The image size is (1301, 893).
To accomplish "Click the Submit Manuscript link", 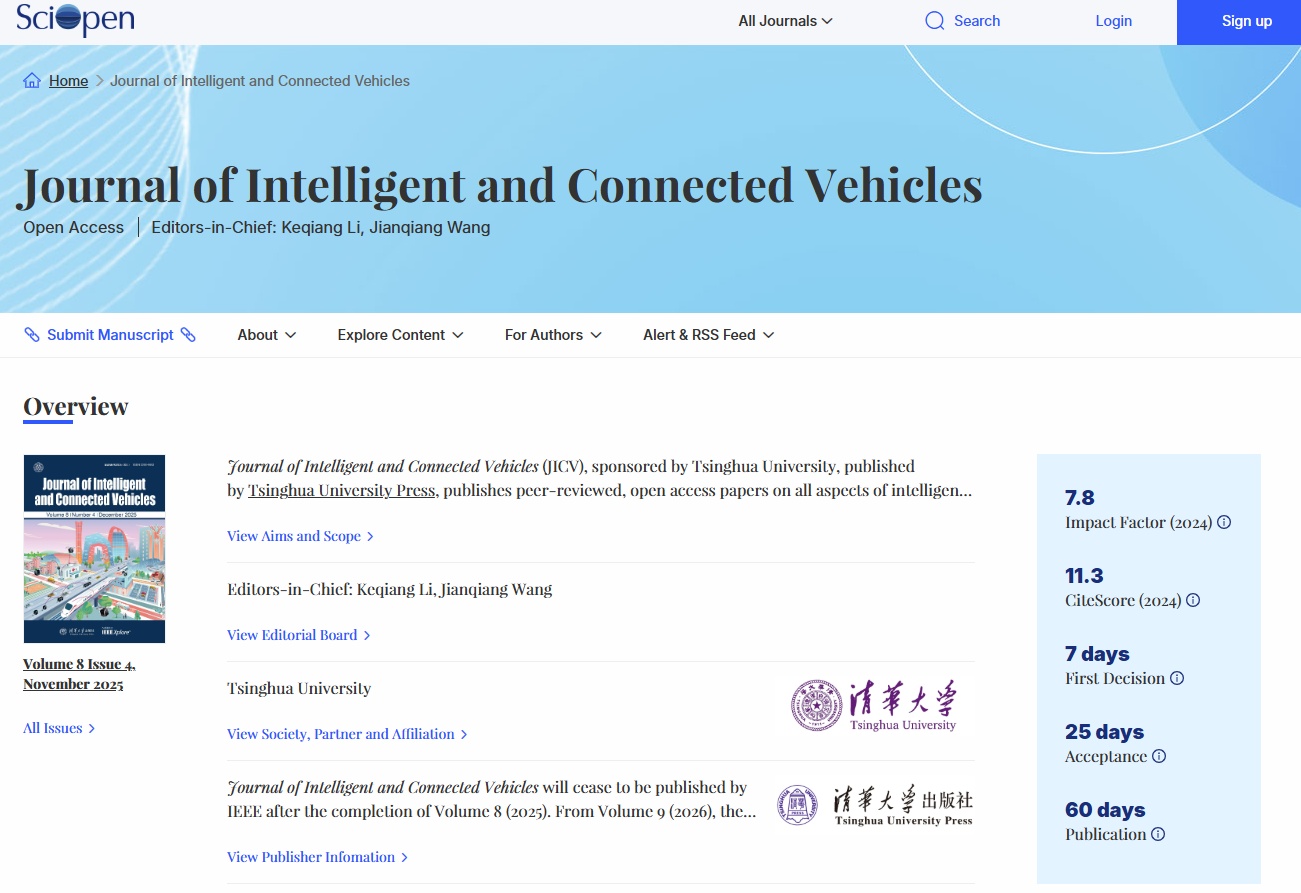I will [110, 335].
